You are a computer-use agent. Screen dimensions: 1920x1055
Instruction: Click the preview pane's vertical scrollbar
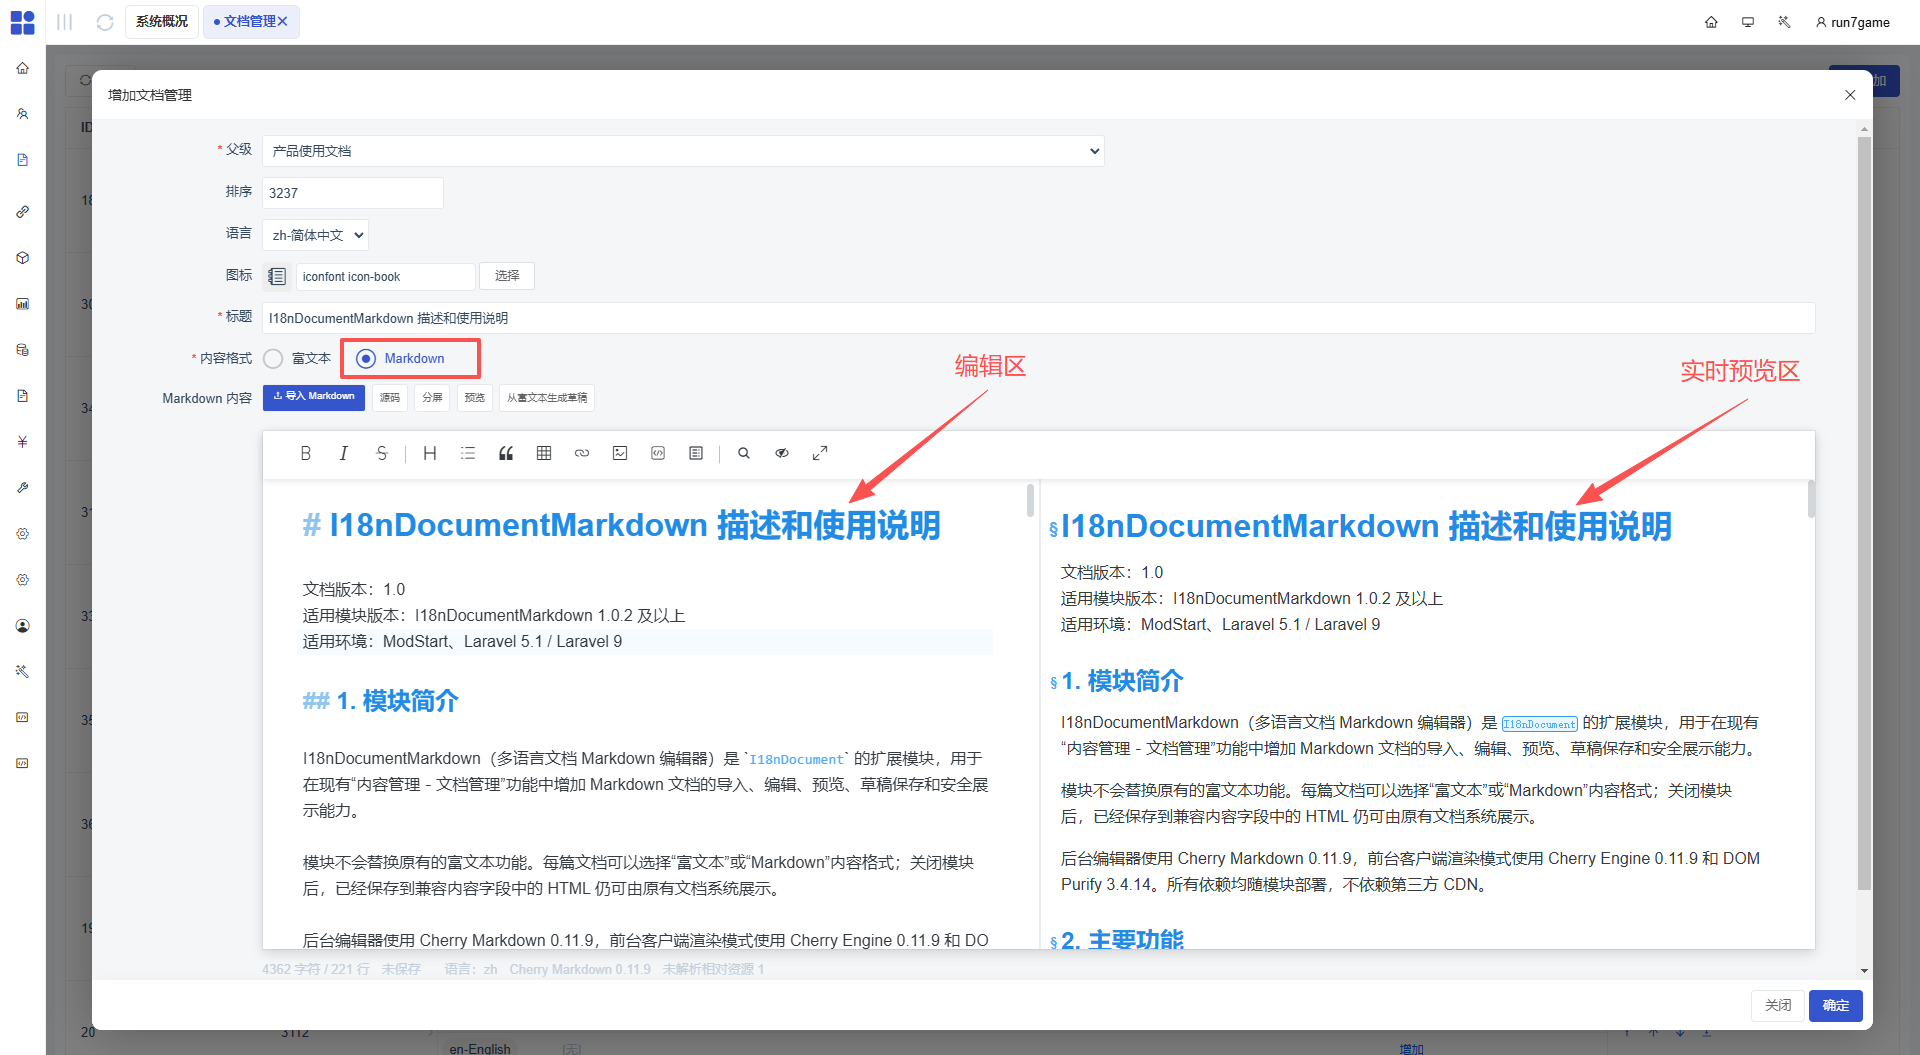pos(1811,500)
